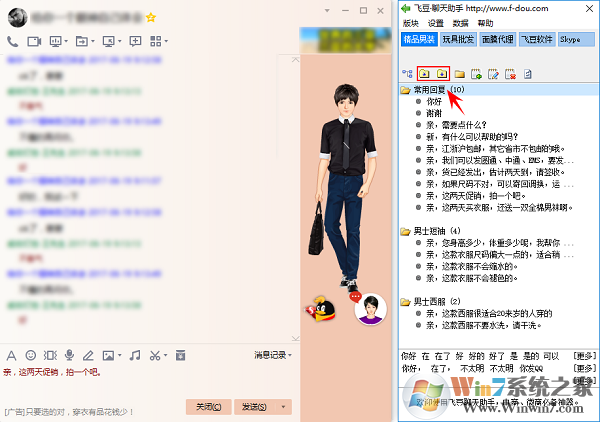Open the chat window title dropdown arrow

(x=327, y=11)
